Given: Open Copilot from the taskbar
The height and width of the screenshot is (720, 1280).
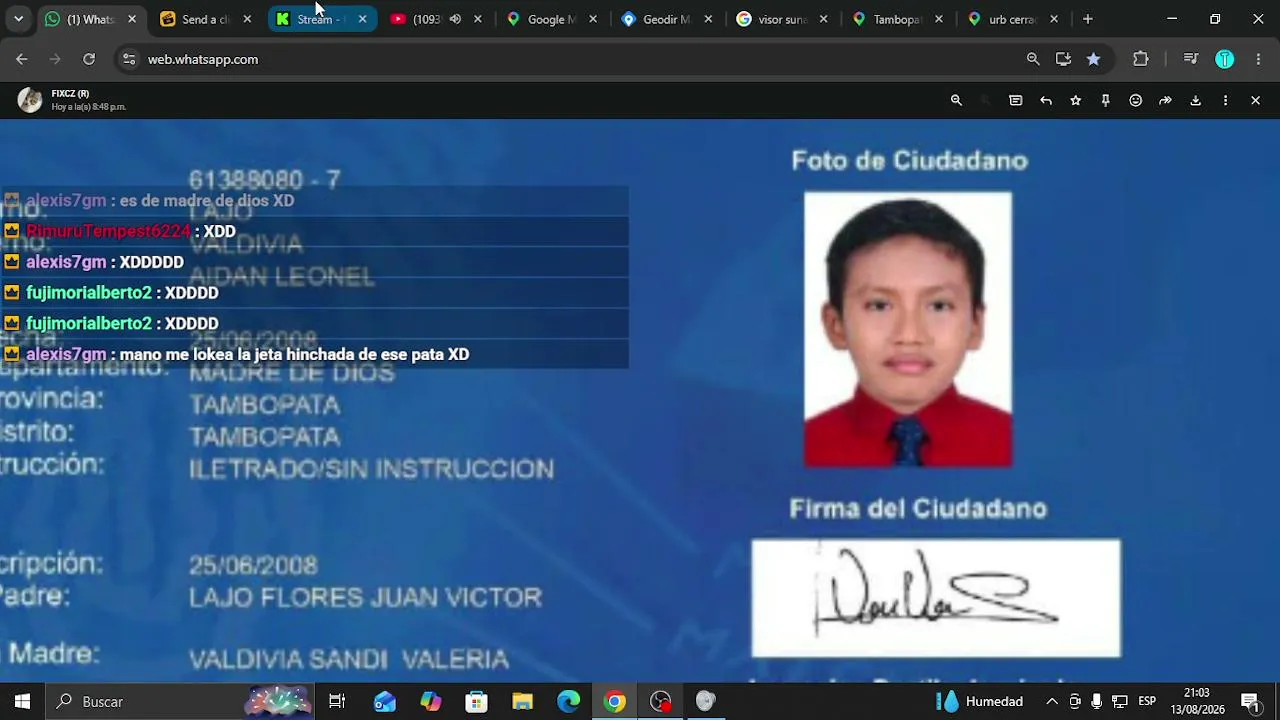Looking at the screenshot, I should click(431, 701).
